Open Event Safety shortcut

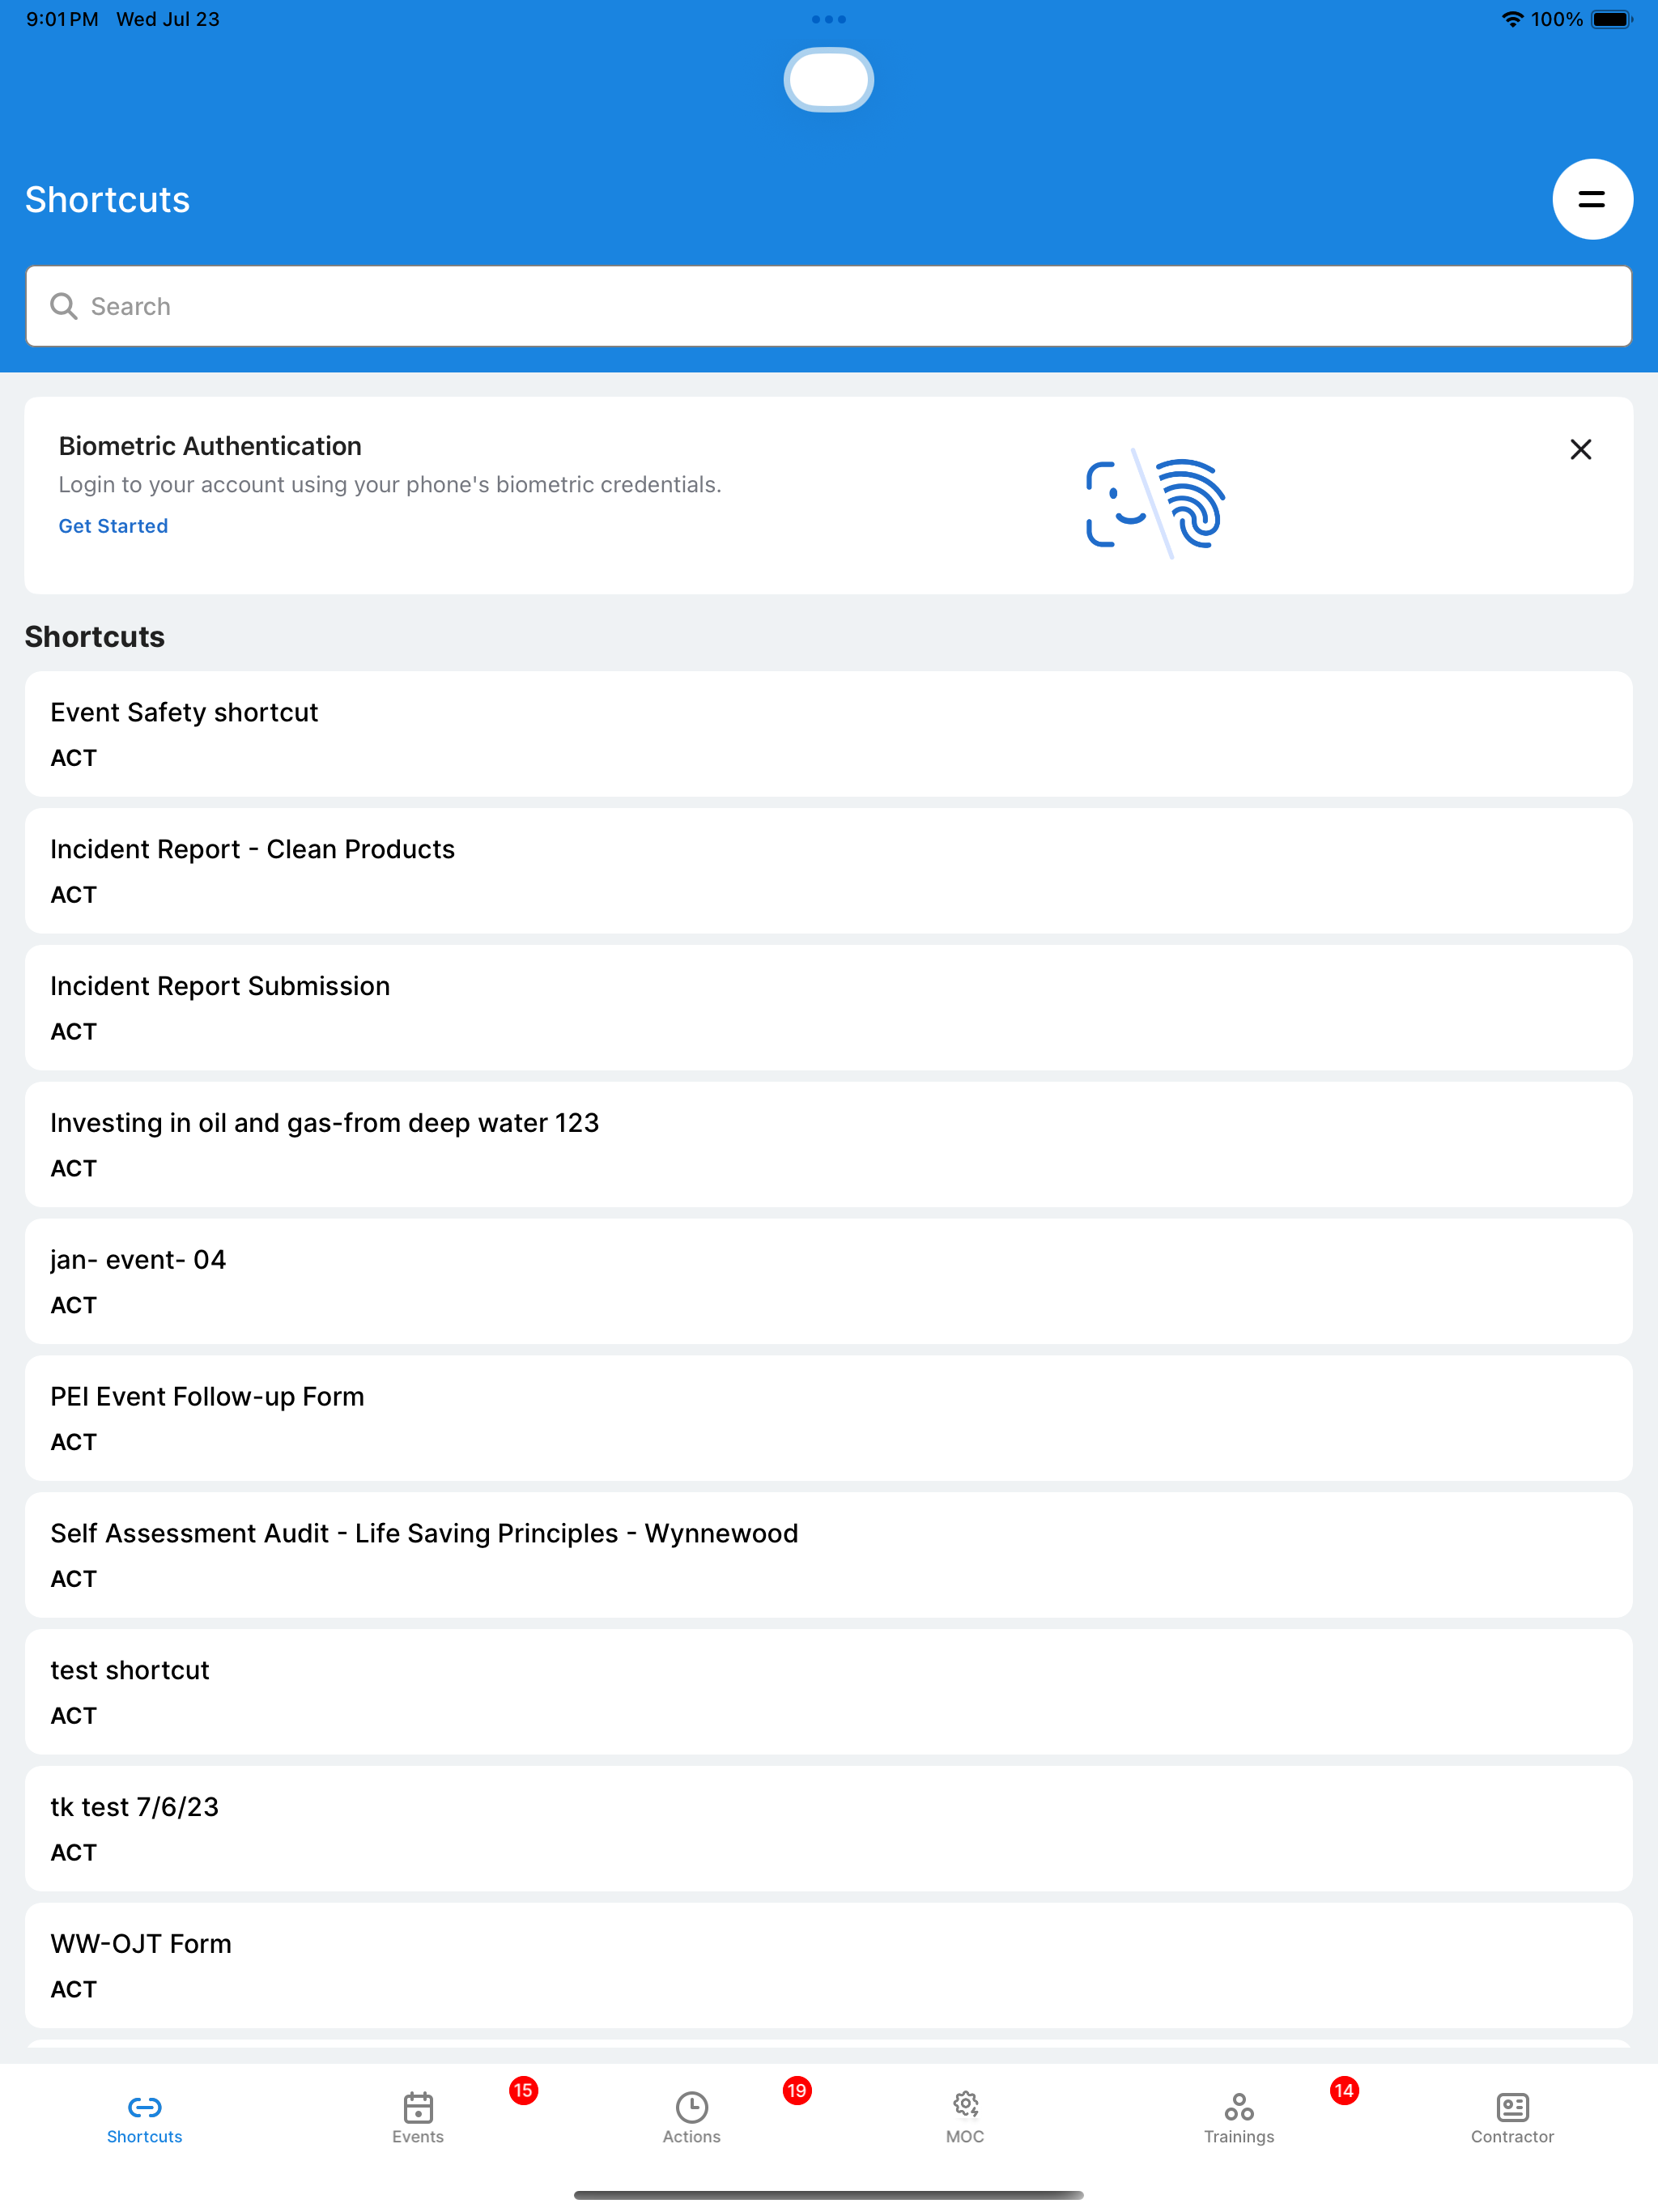coord(828,734)
